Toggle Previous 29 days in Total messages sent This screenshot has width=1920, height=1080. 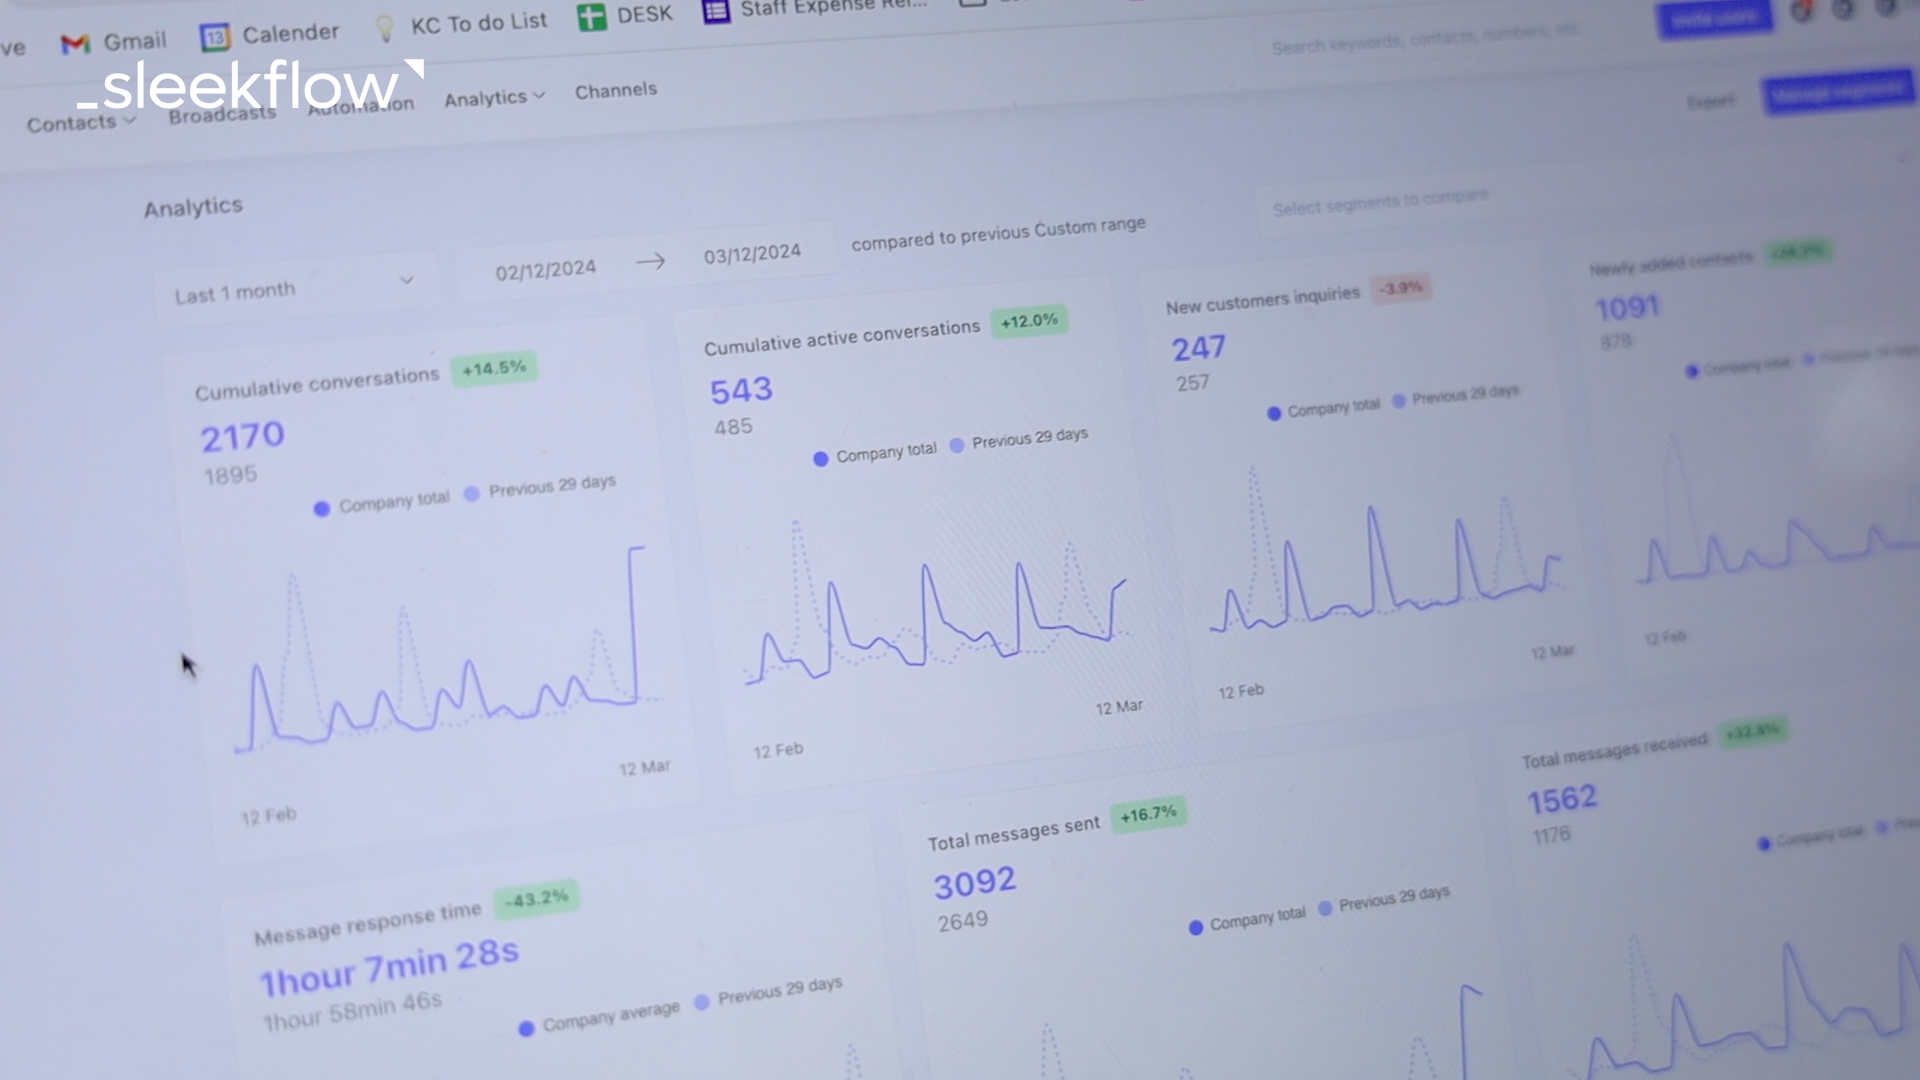pos(1384,899)
